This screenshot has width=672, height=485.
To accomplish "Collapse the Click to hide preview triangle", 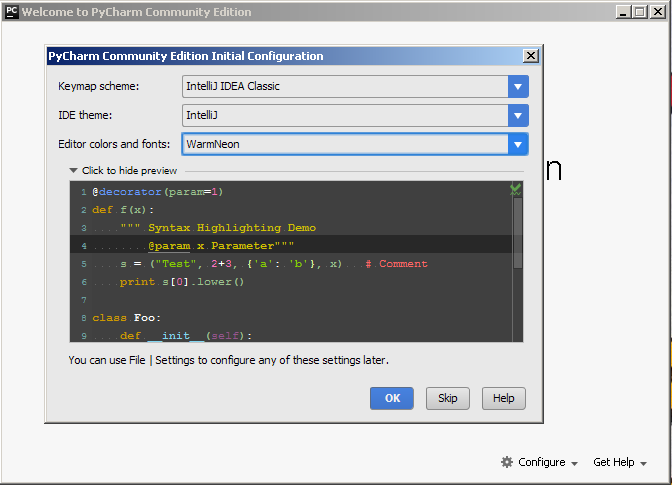I will tap(73, 171).
